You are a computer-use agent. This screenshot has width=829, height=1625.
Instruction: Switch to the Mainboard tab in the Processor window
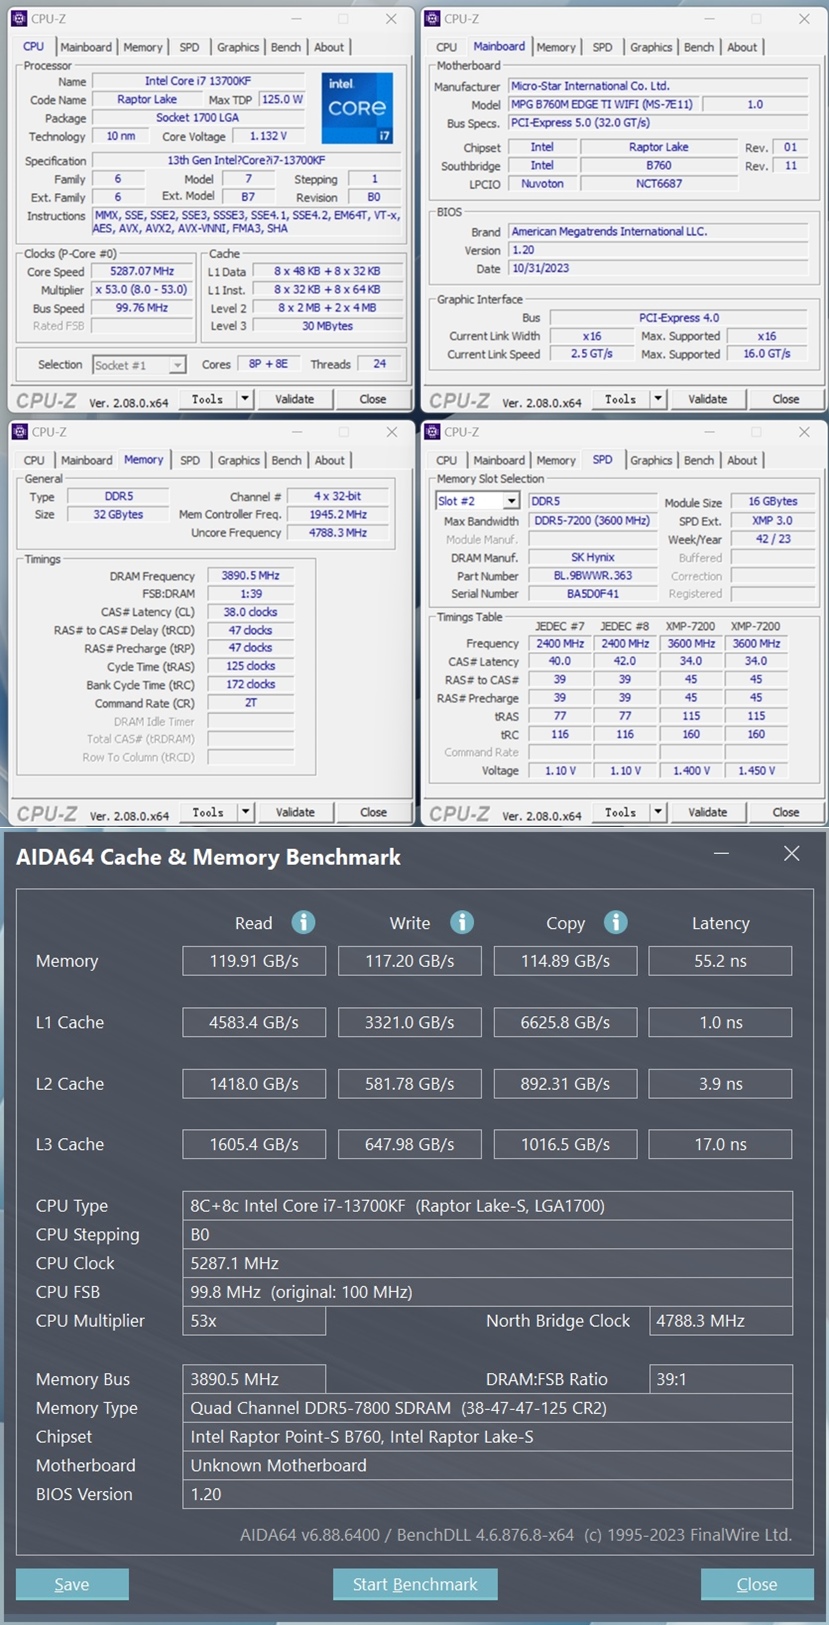pos(86,47)
